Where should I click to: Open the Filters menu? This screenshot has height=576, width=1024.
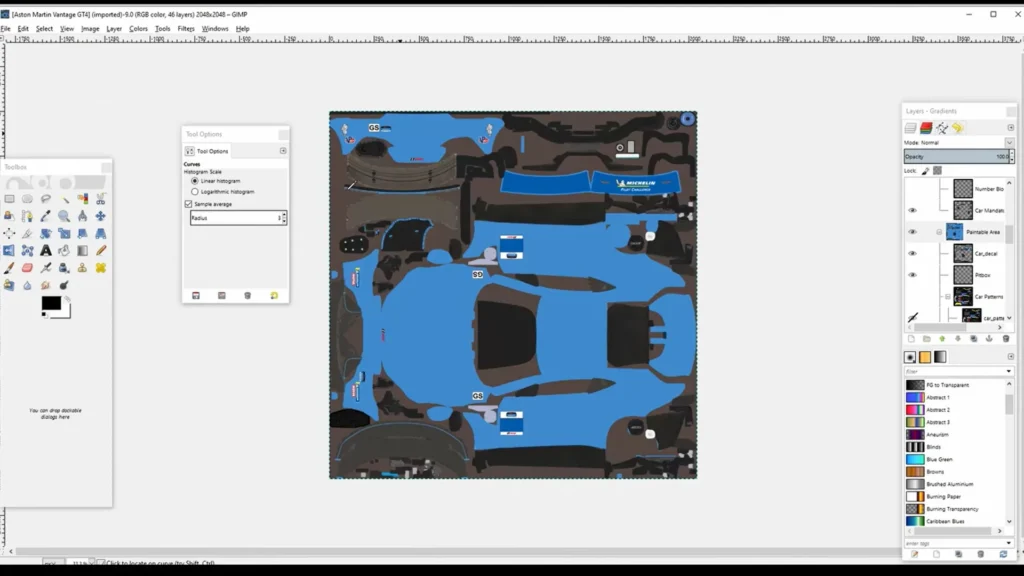tap(186, 29)
